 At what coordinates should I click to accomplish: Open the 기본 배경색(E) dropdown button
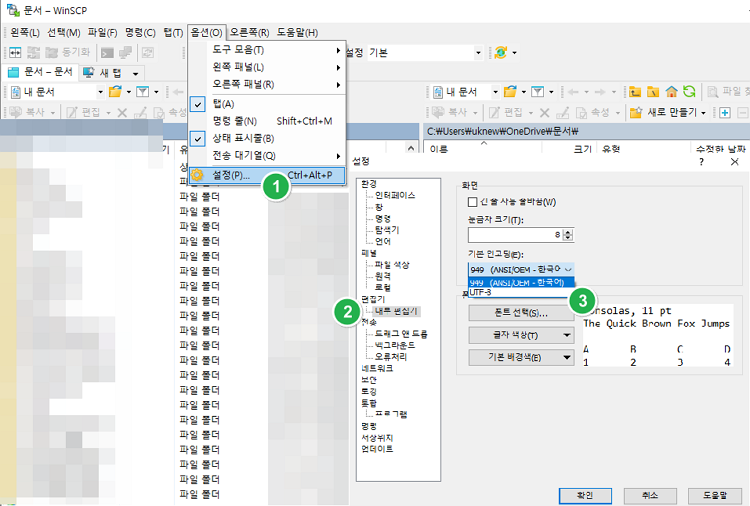[521, 357]
